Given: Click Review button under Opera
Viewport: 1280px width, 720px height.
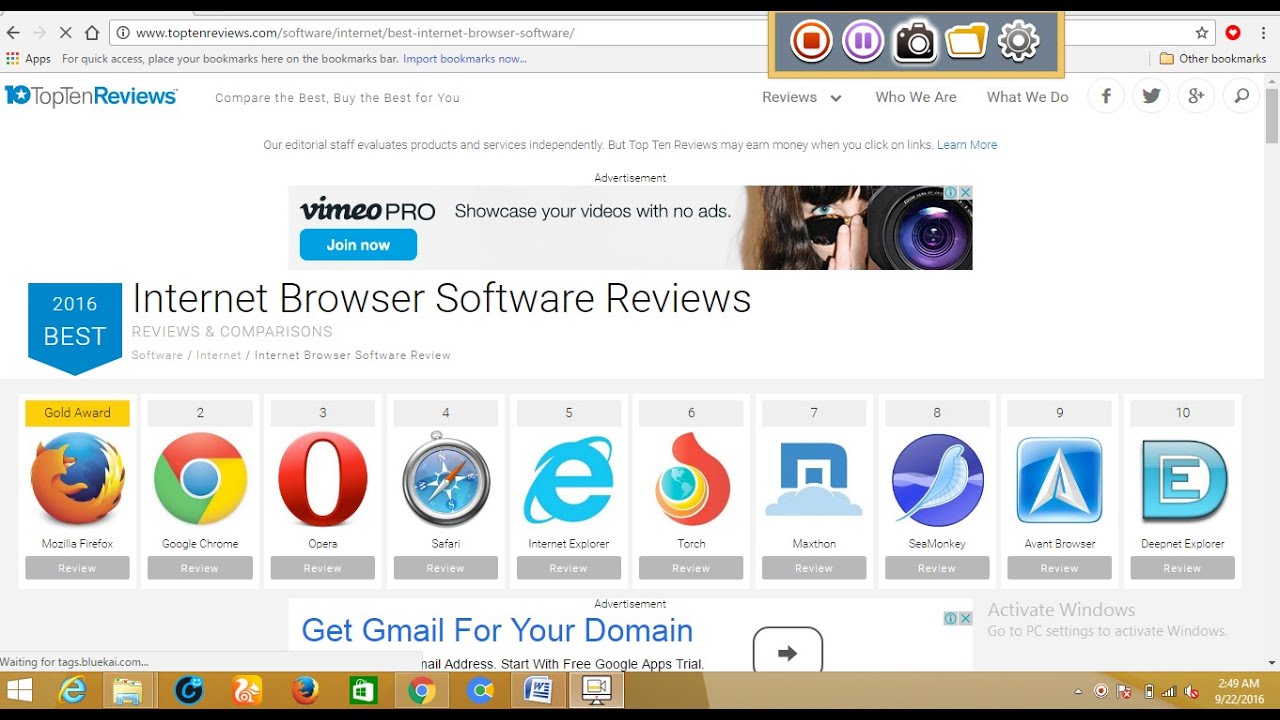Looking at the screenshot, I should (323, 568).
